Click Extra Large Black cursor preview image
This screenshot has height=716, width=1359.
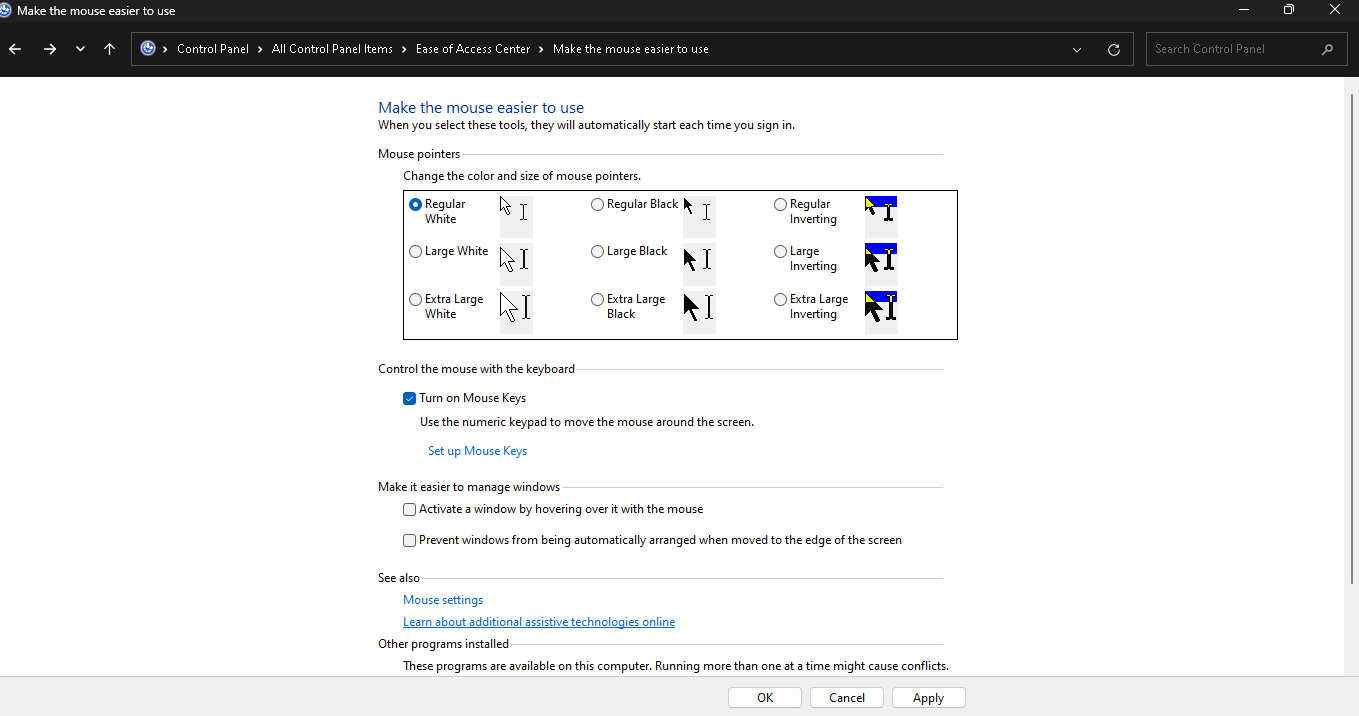[699, 310]
